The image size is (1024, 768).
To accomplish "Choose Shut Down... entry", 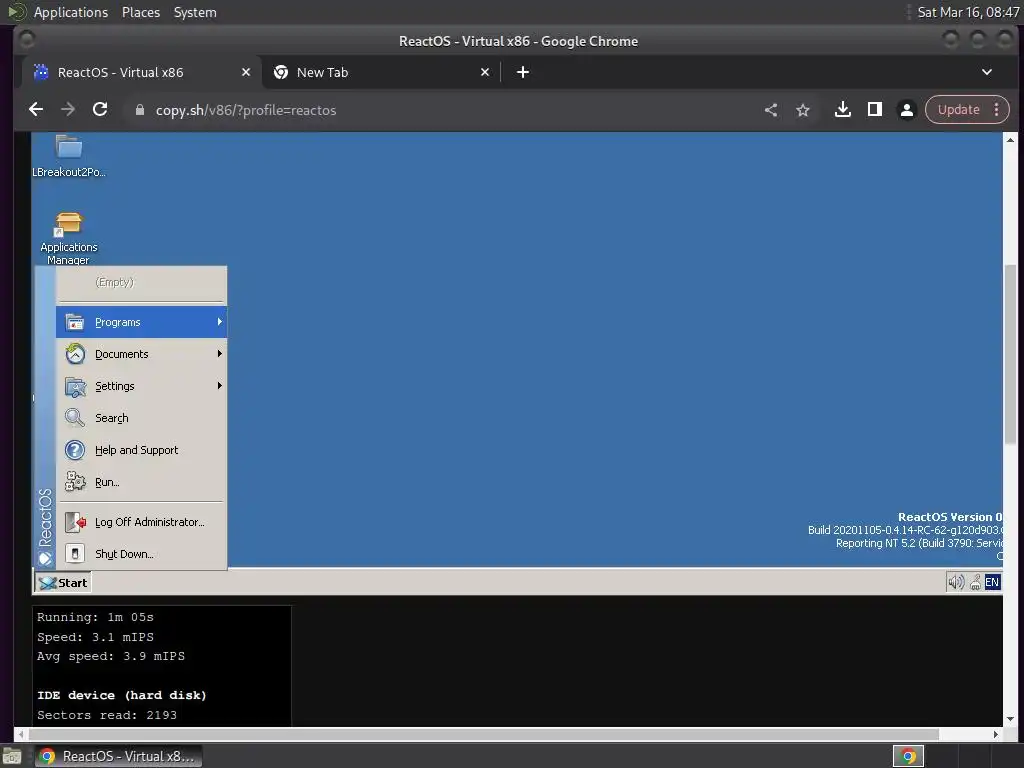I will tap(141, 554).
